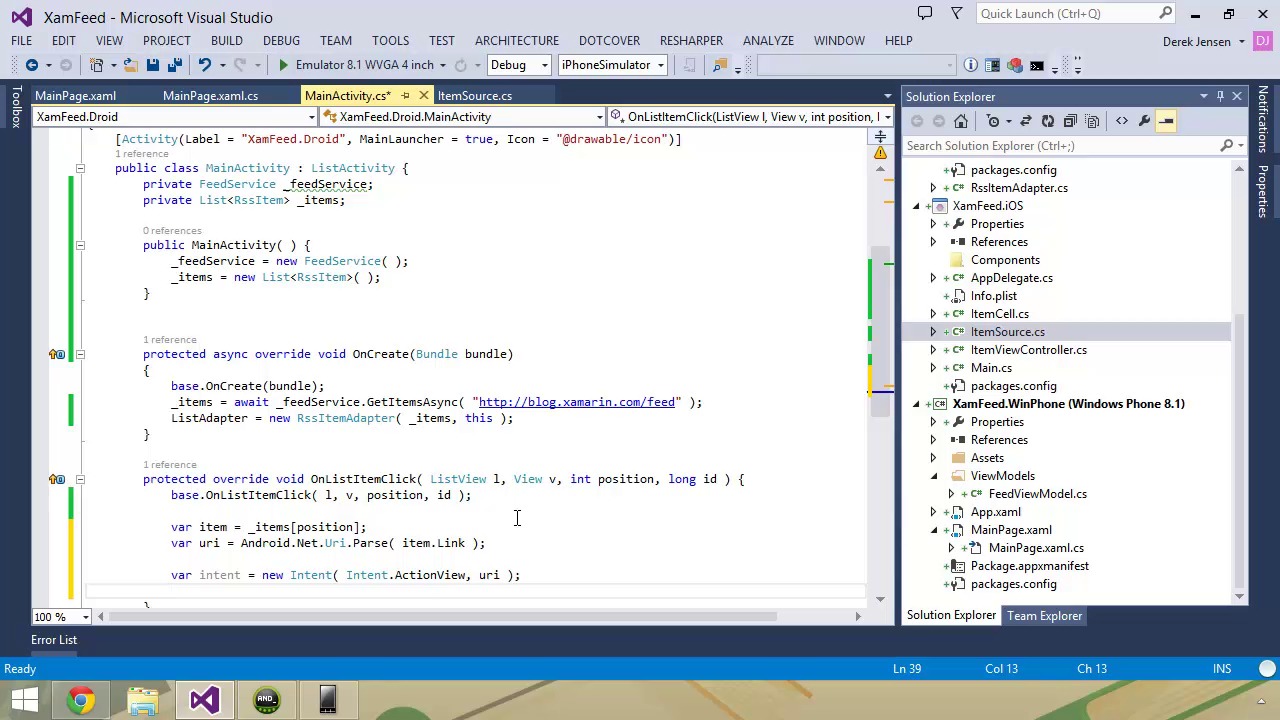Open Chrome from the taskbar
The height and width of the screenshot is (720, 1280).
(82, 700)
